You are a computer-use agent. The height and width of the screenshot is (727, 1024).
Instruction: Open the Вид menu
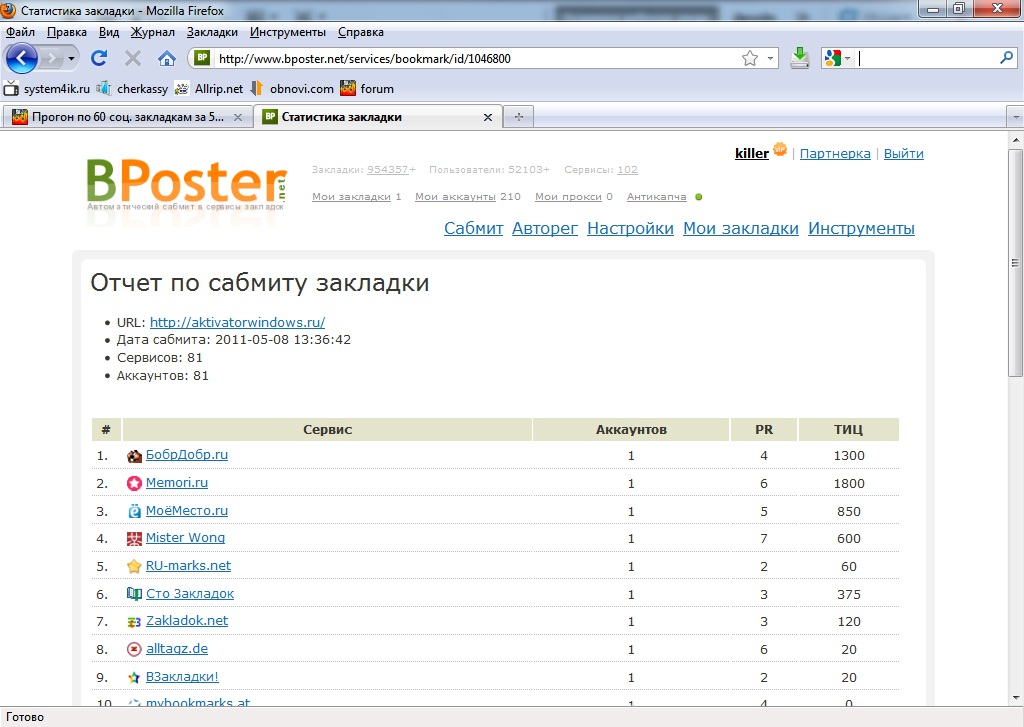click(x=109, y=32)
